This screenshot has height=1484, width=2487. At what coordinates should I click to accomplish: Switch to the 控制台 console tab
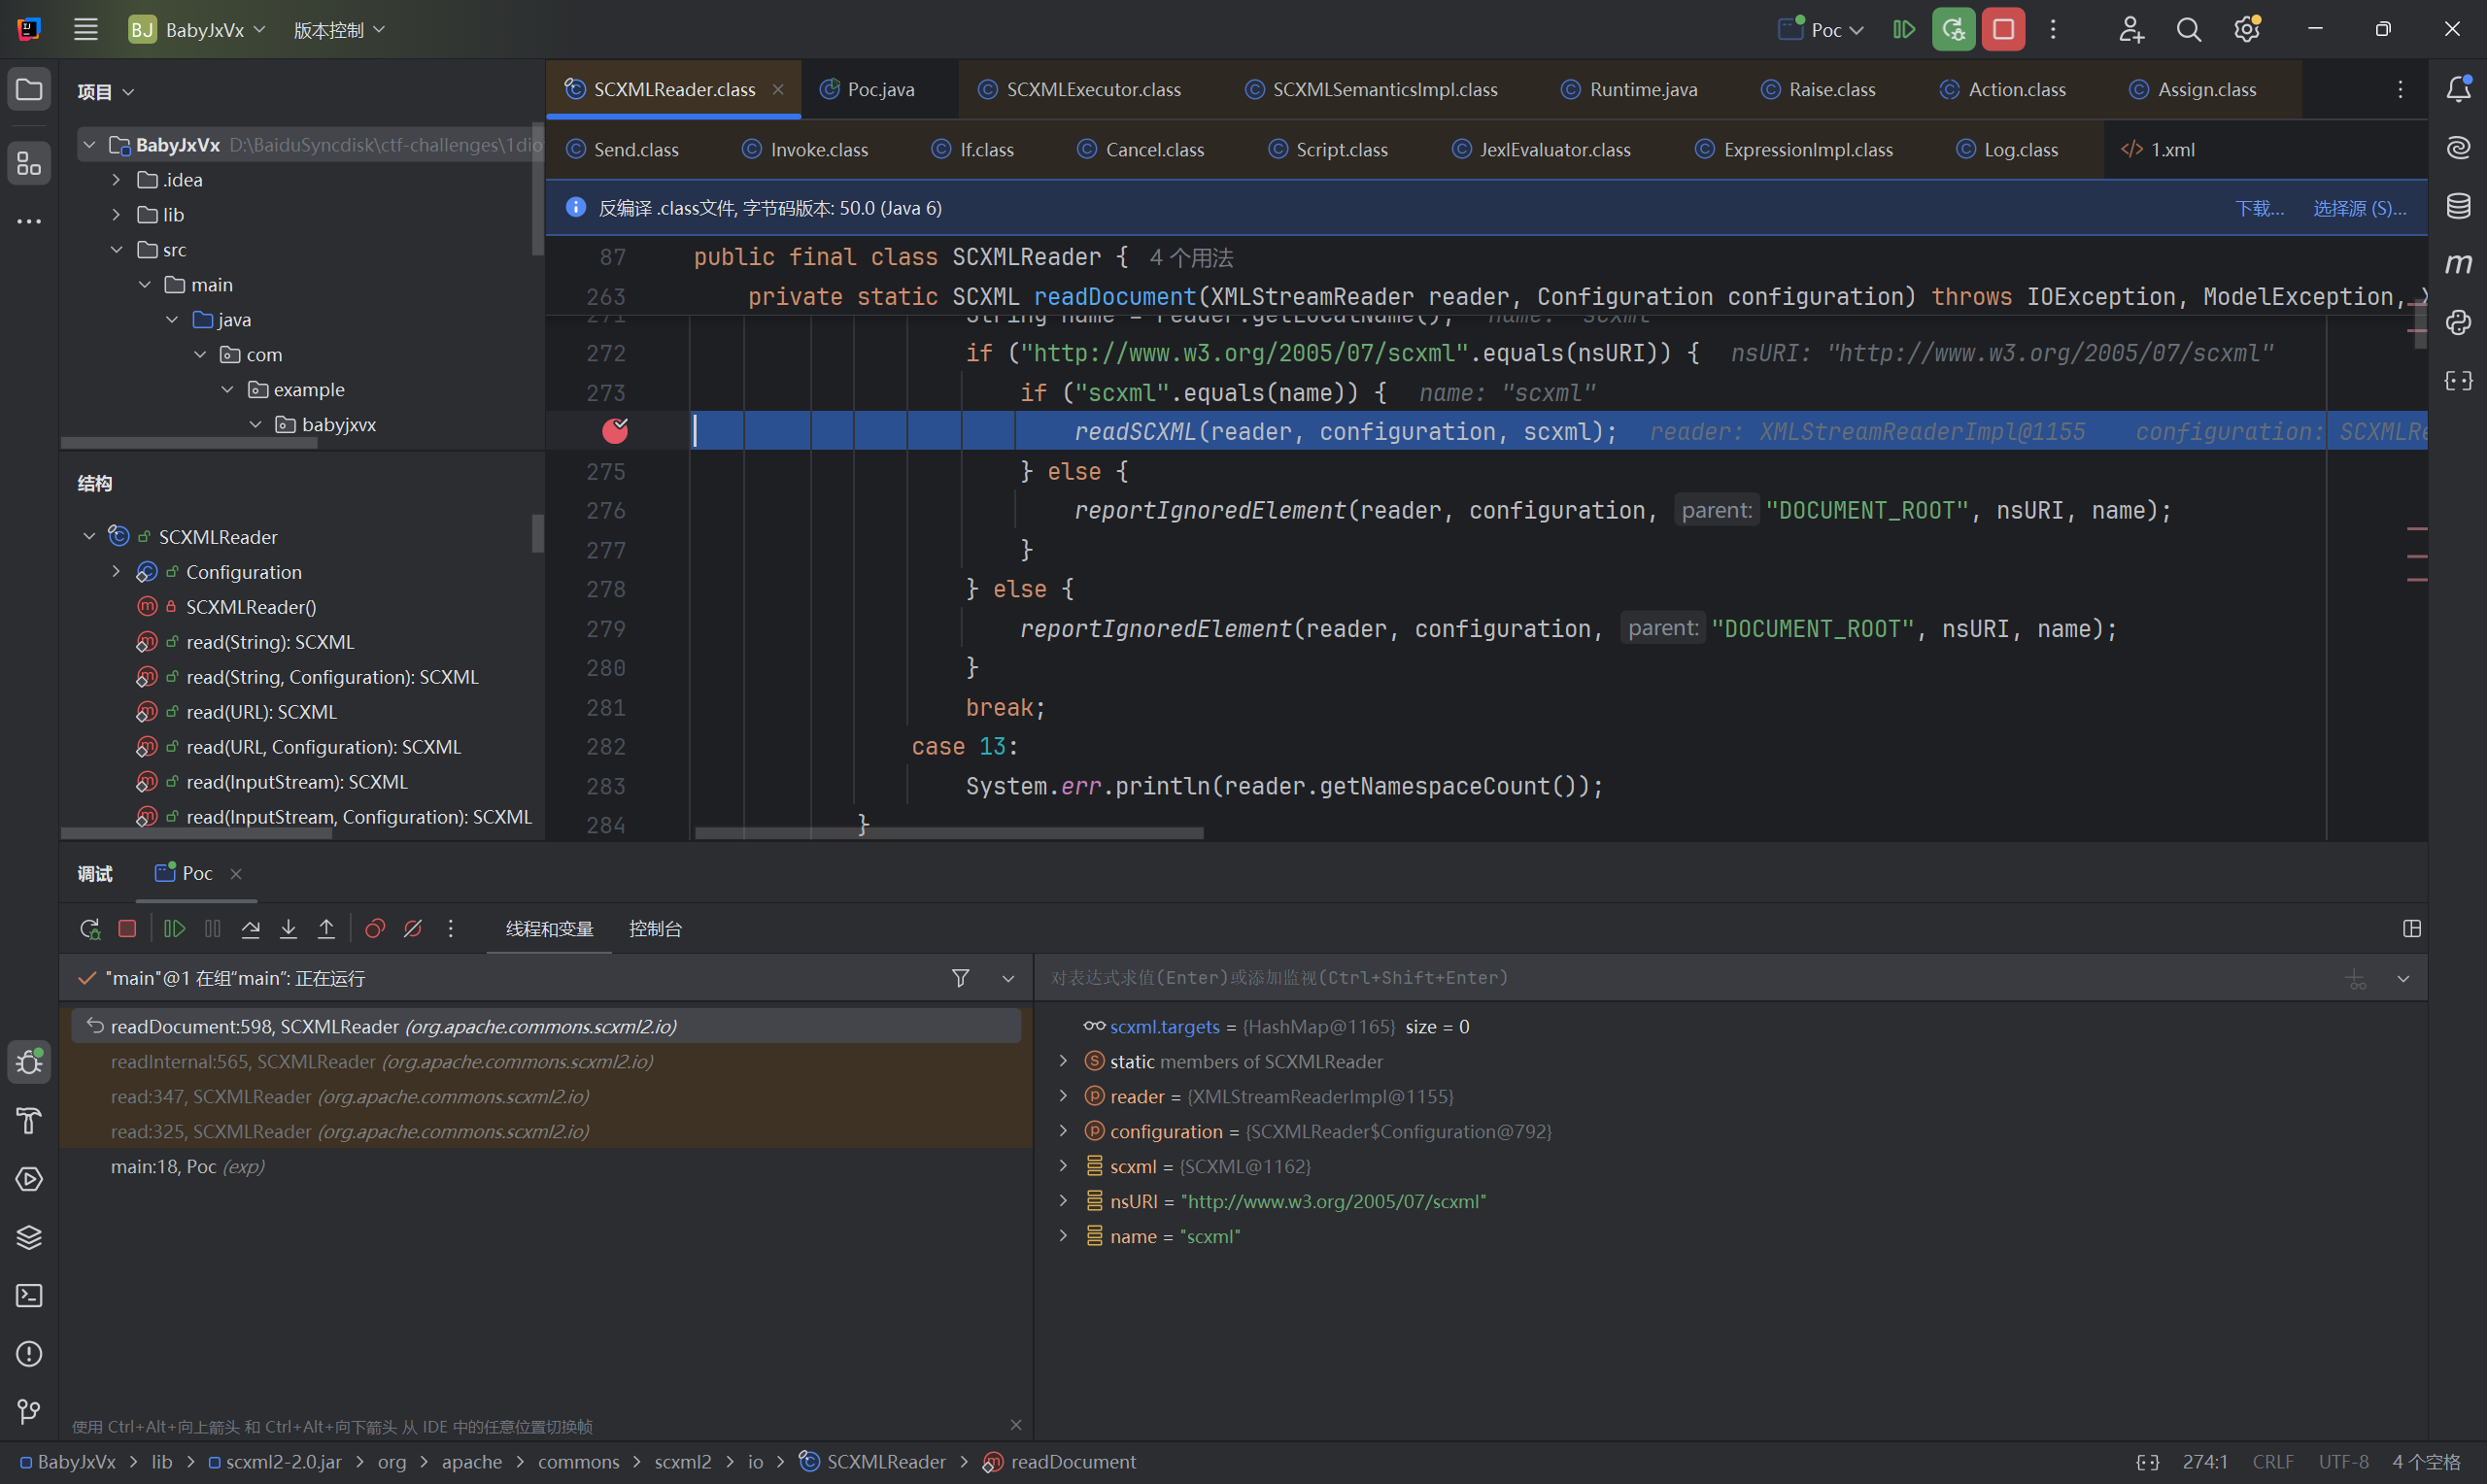coord(655,929)
